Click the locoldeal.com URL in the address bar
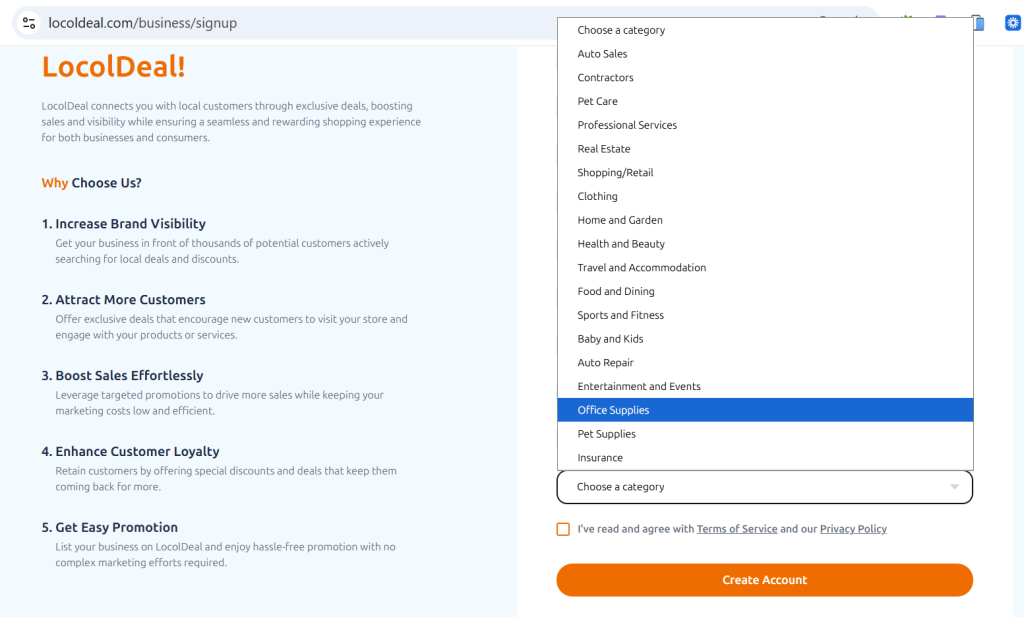Image resolution: width=1024 pixels, height=617 pixels. tap(142, 22)
